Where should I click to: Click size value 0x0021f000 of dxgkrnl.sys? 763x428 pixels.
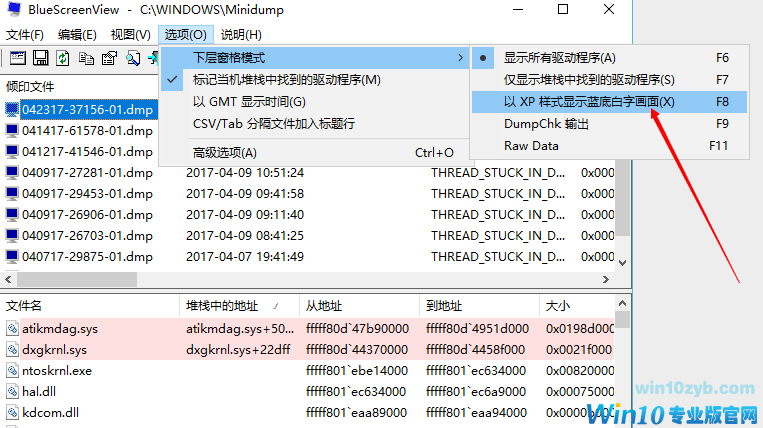tap(579, 350)
